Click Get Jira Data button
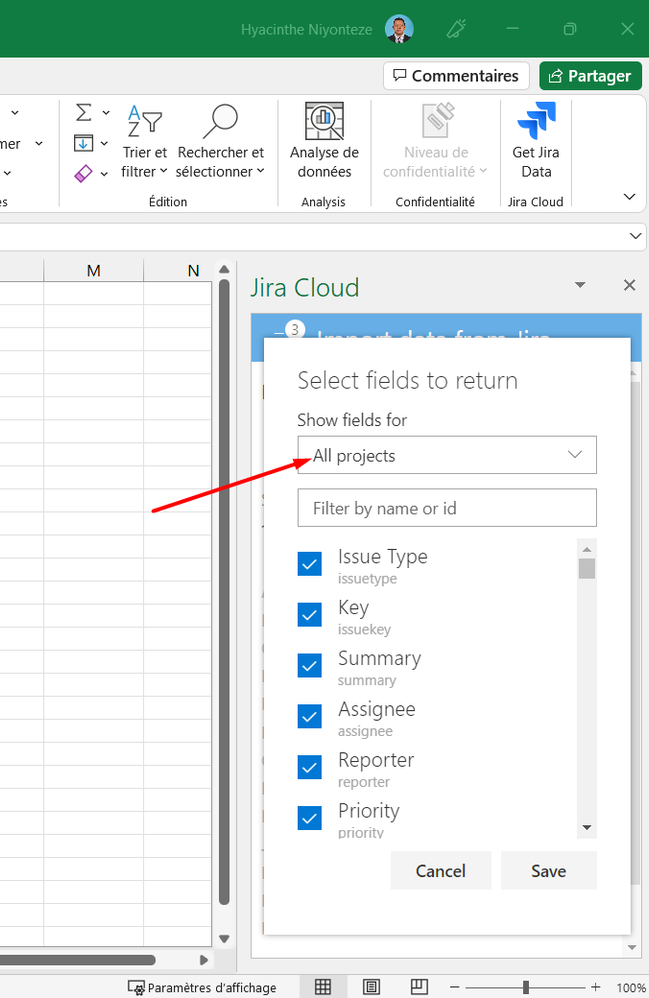The image size is (649, 998). (x=536, y=141)
